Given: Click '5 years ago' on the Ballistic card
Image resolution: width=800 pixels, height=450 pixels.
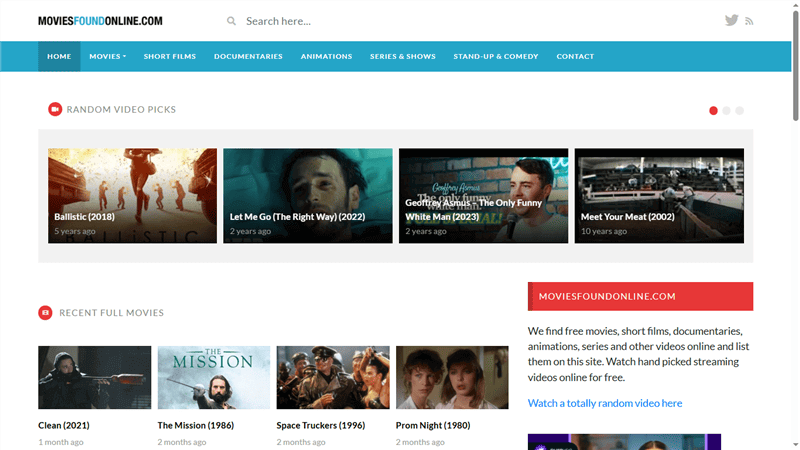Looking at the screenshot, I should tap(74, 231).
